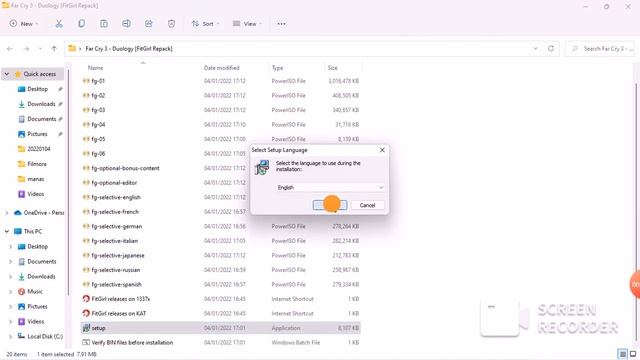Open recent locations chevron beside Forward arrow
The image size is (640, 360).
click(40, 49)
